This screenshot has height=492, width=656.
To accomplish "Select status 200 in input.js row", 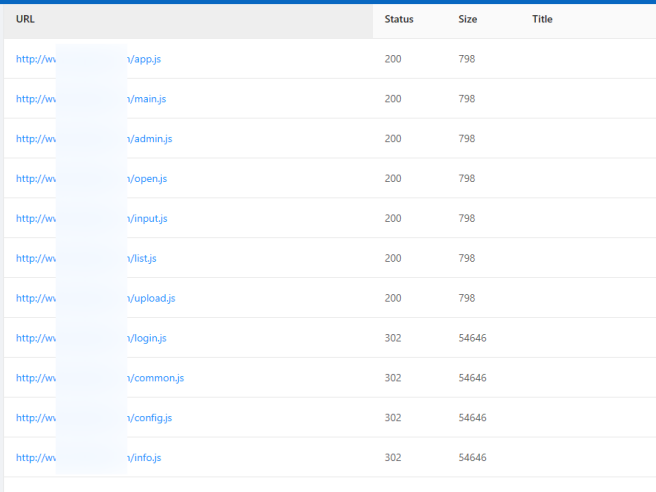I will [x=393, y=218].
